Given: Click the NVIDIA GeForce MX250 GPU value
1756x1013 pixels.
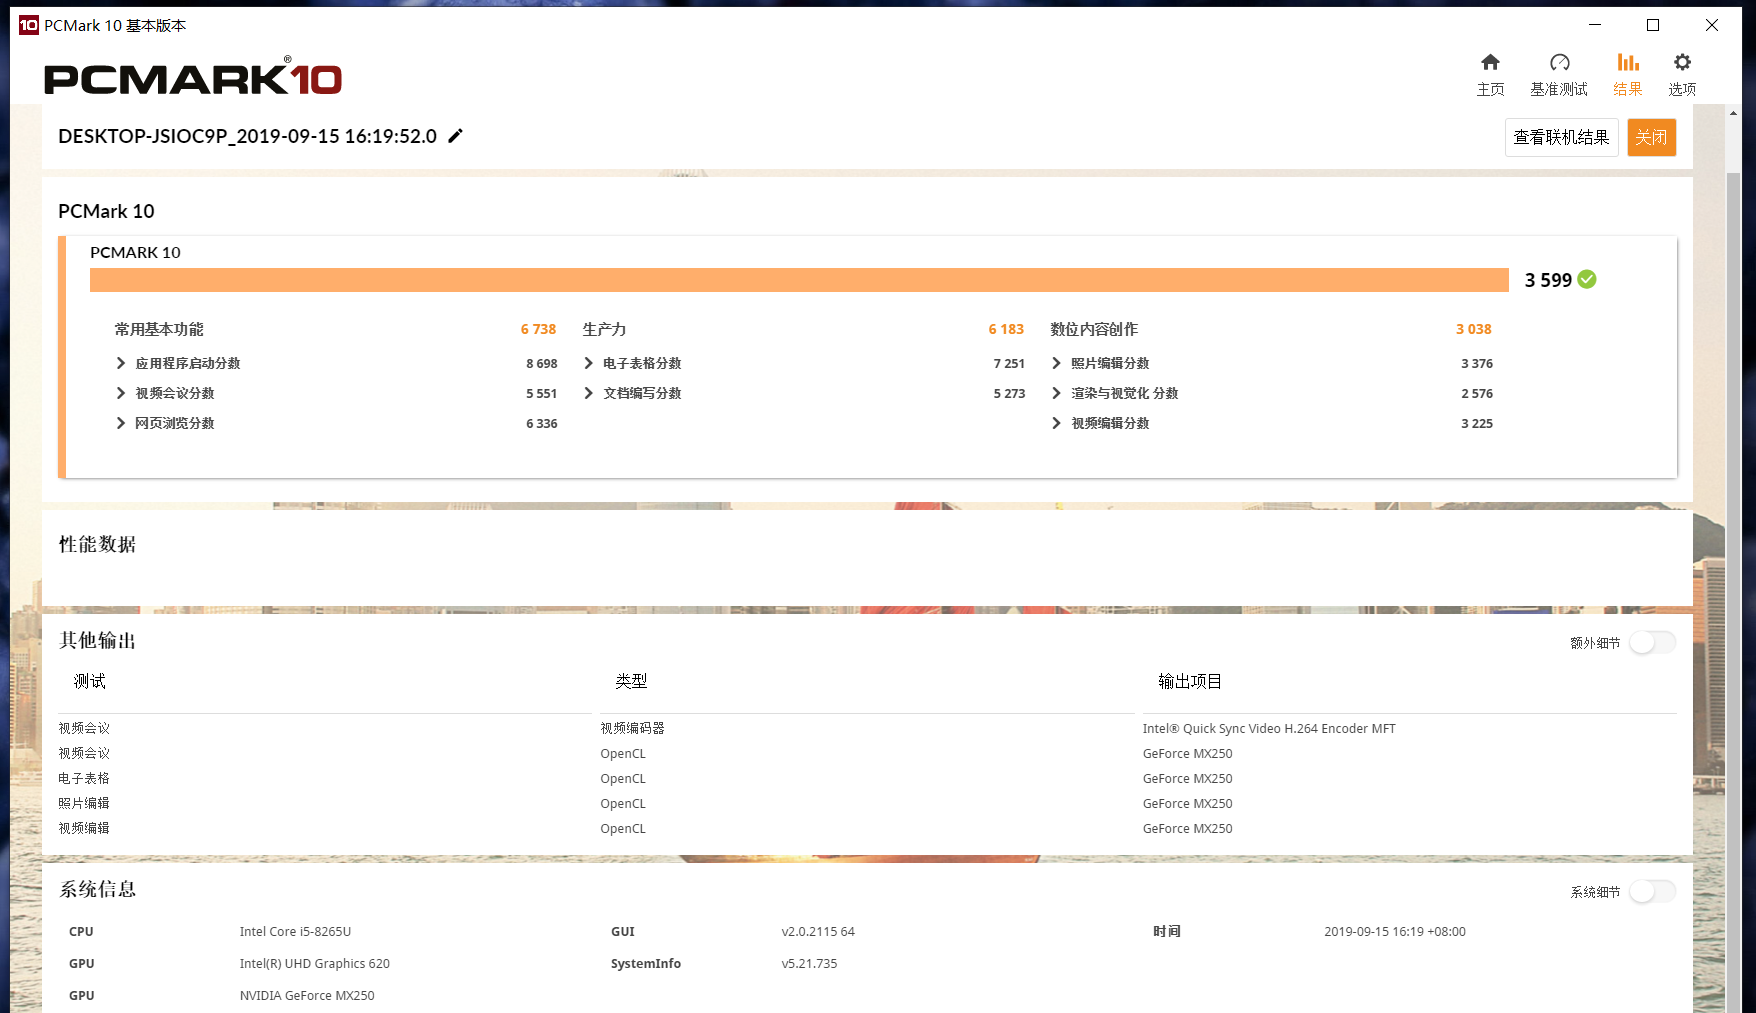Looking at the screenshot, I should pyautogui.click(x=307, y=995).
